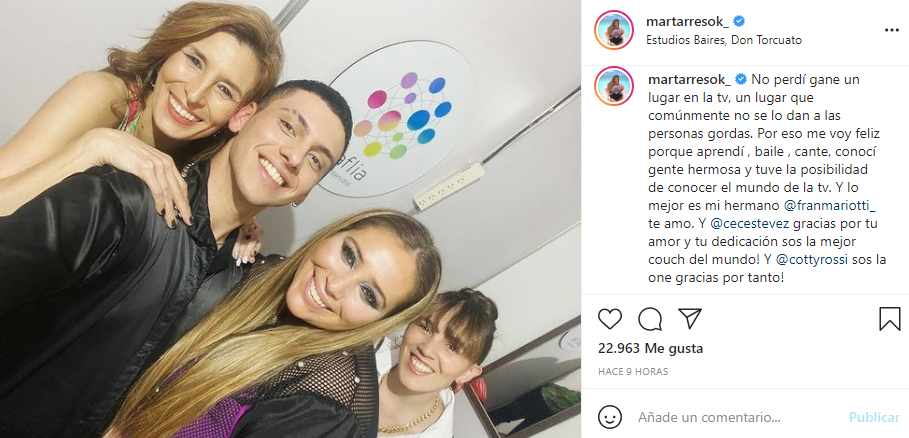Open emoji picker smiley icon

(610, 417)
